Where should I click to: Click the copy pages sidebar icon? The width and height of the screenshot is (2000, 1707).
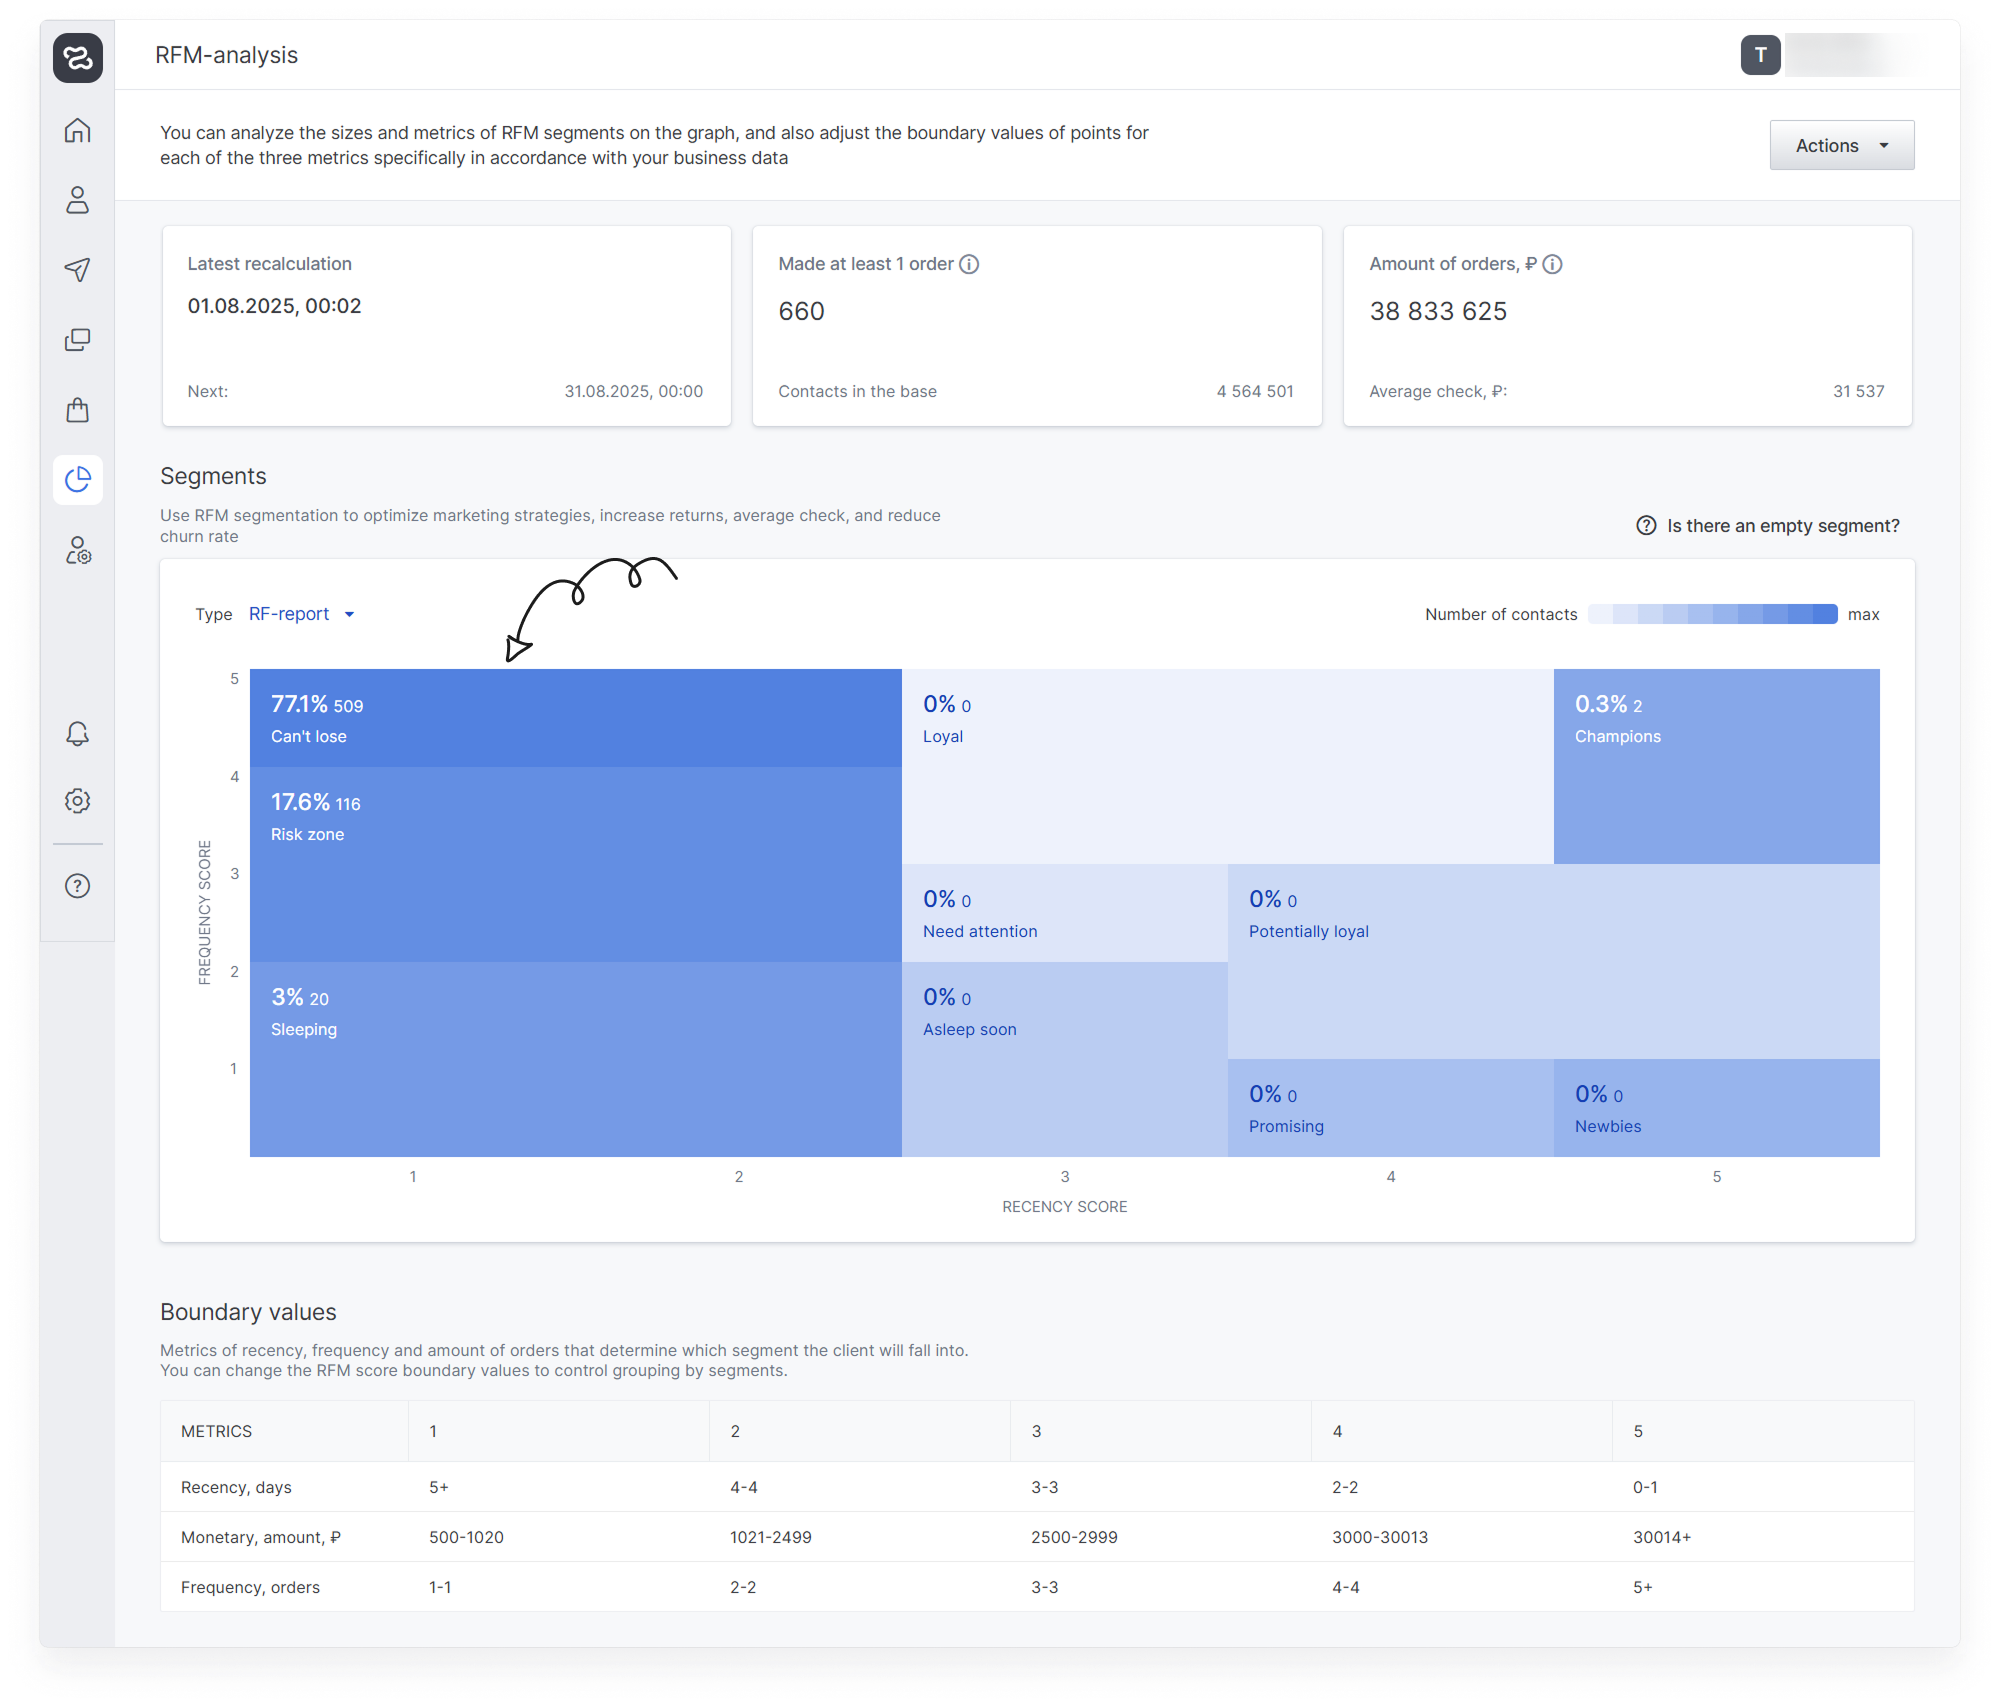pyautogui.click(x=77, y=340)
